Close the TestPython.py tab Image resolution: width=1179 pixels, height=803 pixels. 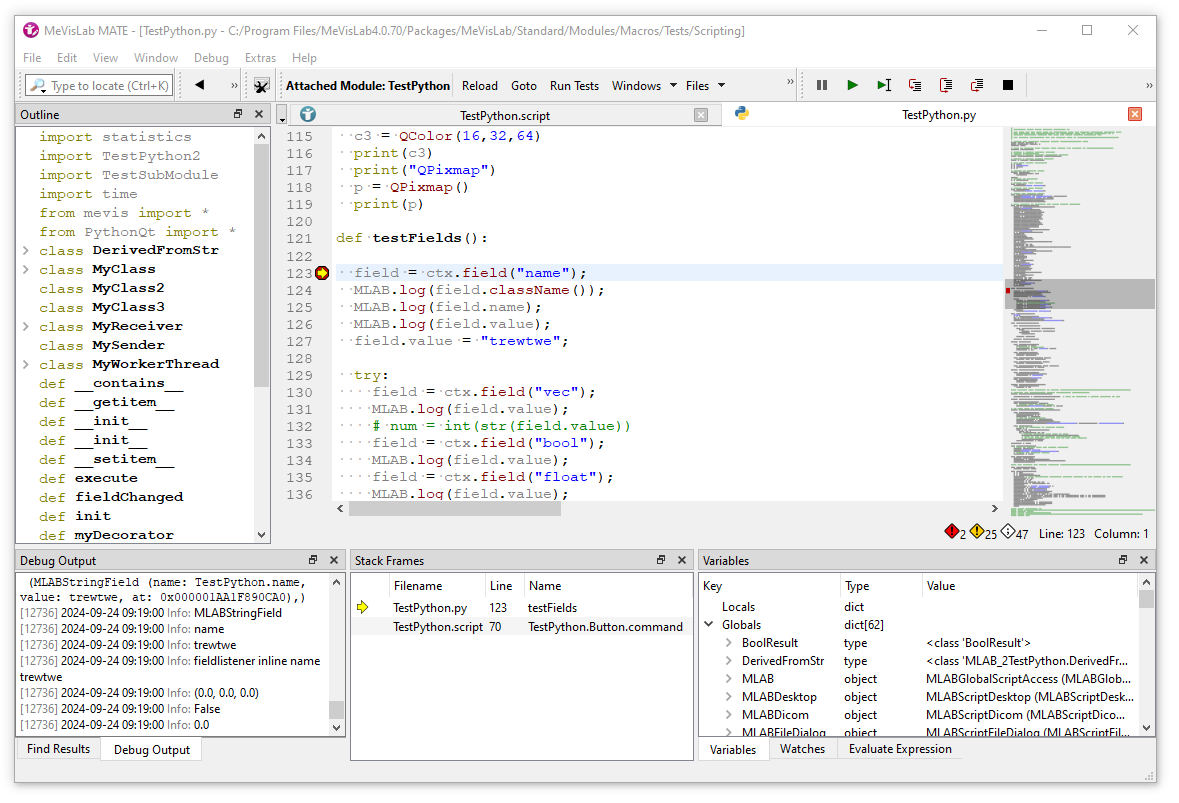tap(1135, 115)
